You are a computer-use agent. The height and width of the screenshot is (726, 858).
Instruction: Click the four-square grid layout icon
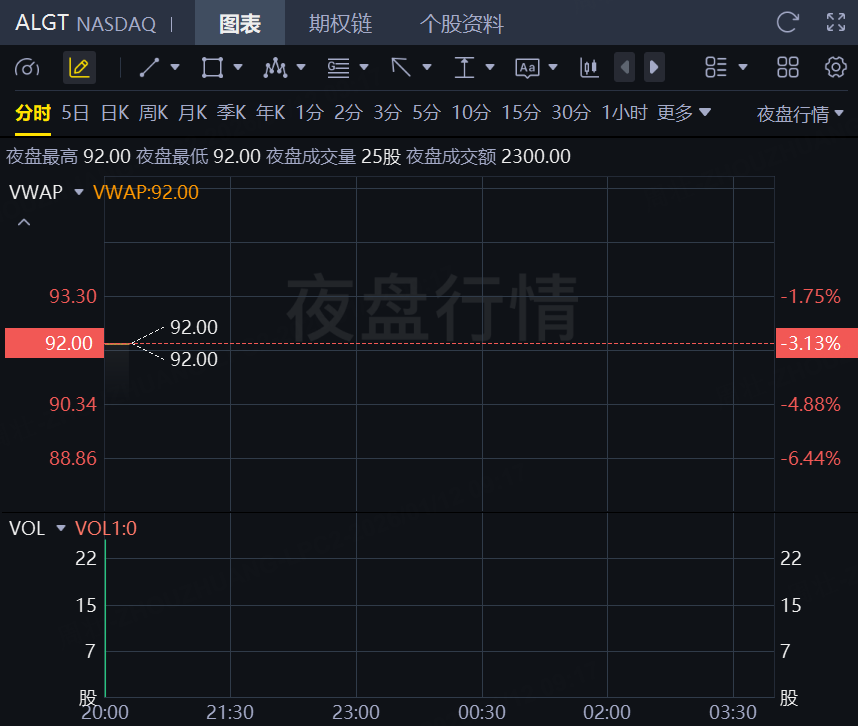(x=788, y=67)
